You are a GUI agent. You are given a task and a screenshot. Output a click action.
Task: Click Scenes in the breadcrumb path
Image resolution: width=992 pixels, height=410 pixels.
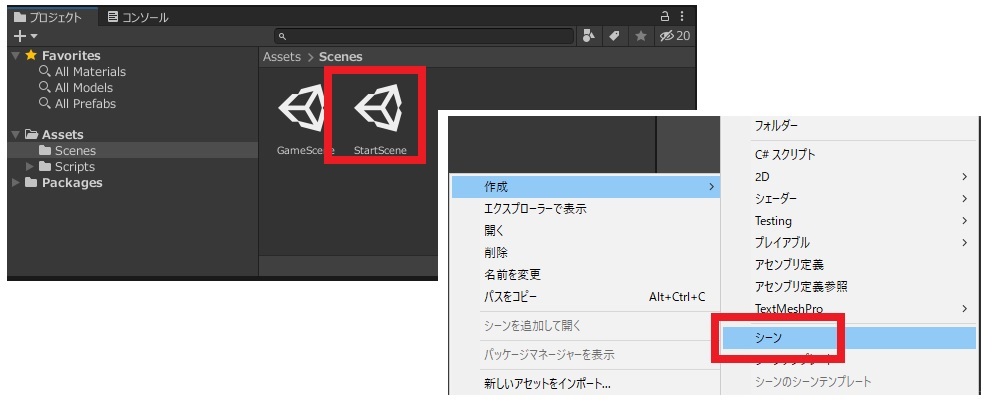(x=340, y=56)
